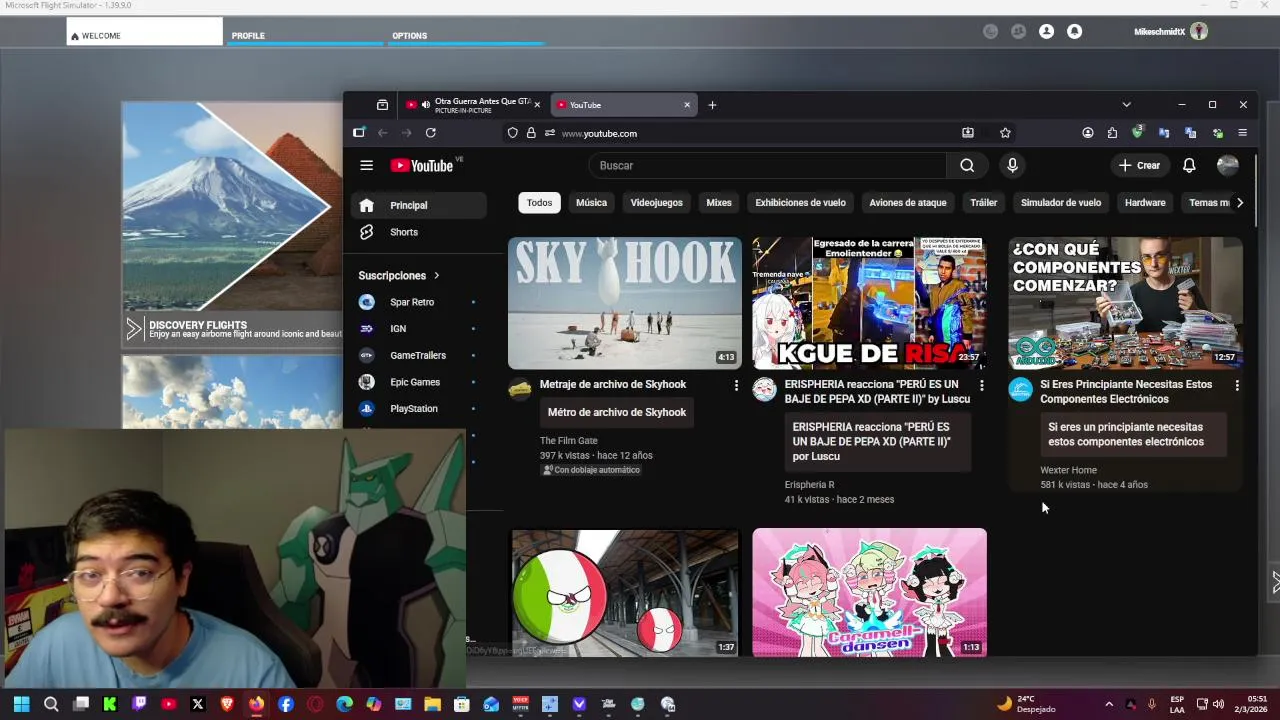Open the WELCOME tab in Flight Simulator

click(x=145, y=32)
